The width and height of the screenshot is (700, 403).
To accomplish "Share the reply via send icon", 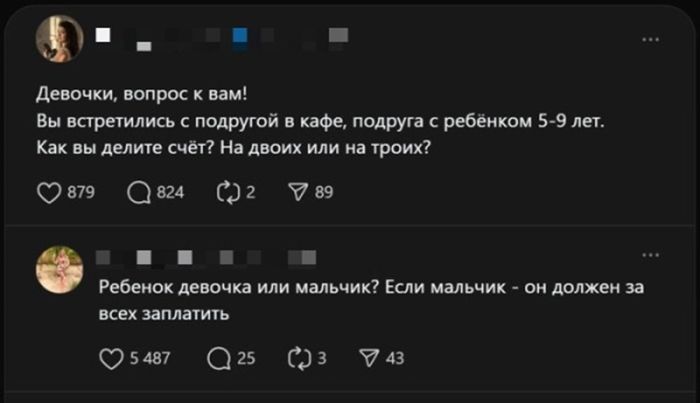I will (x=368, y=359).
